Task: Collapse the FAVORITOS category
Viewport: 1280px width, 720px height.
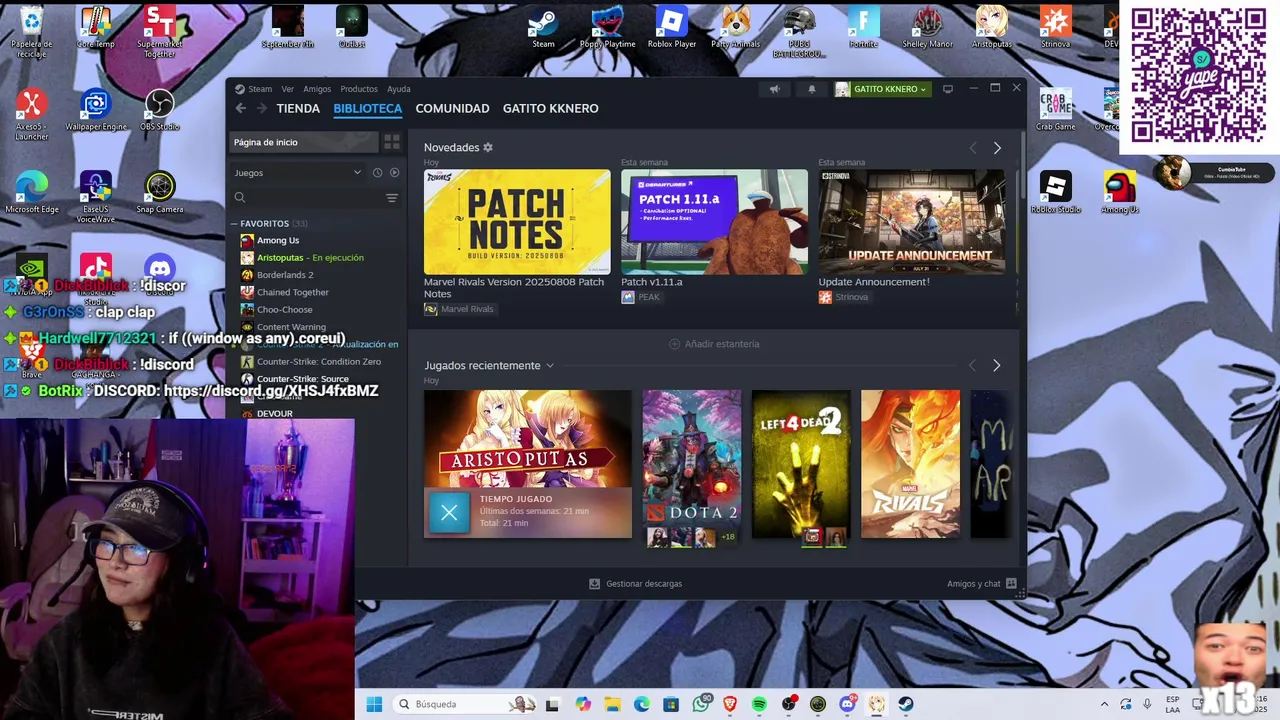Action: pyautogui.click(x=234, y=224)
